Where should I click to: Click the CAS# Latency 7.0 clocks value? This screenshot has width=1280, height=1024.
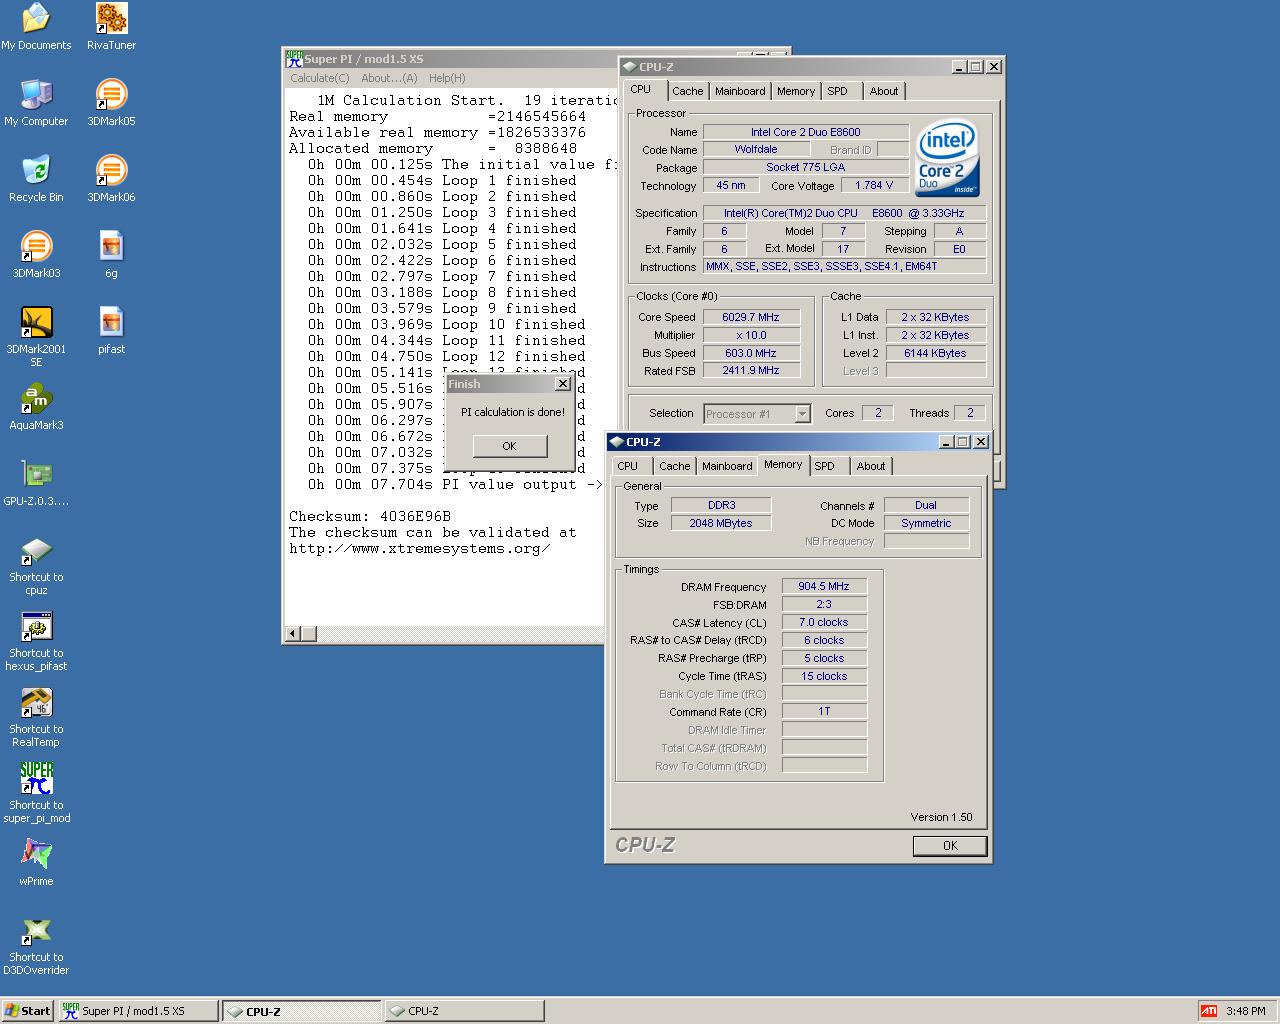[824, 622]
